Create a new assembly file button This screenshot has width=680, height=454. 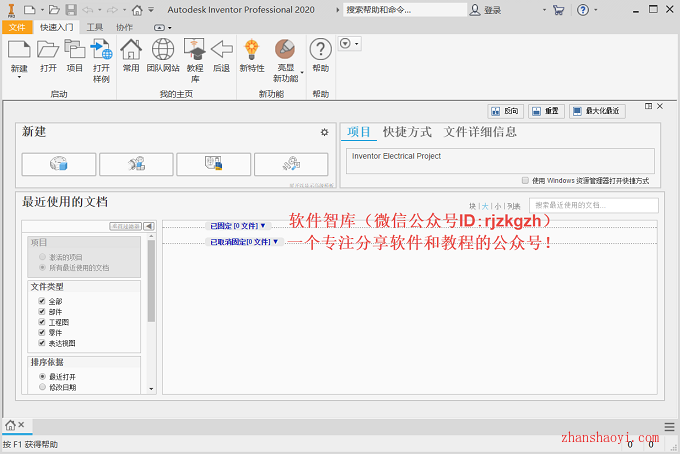[136, 164]
